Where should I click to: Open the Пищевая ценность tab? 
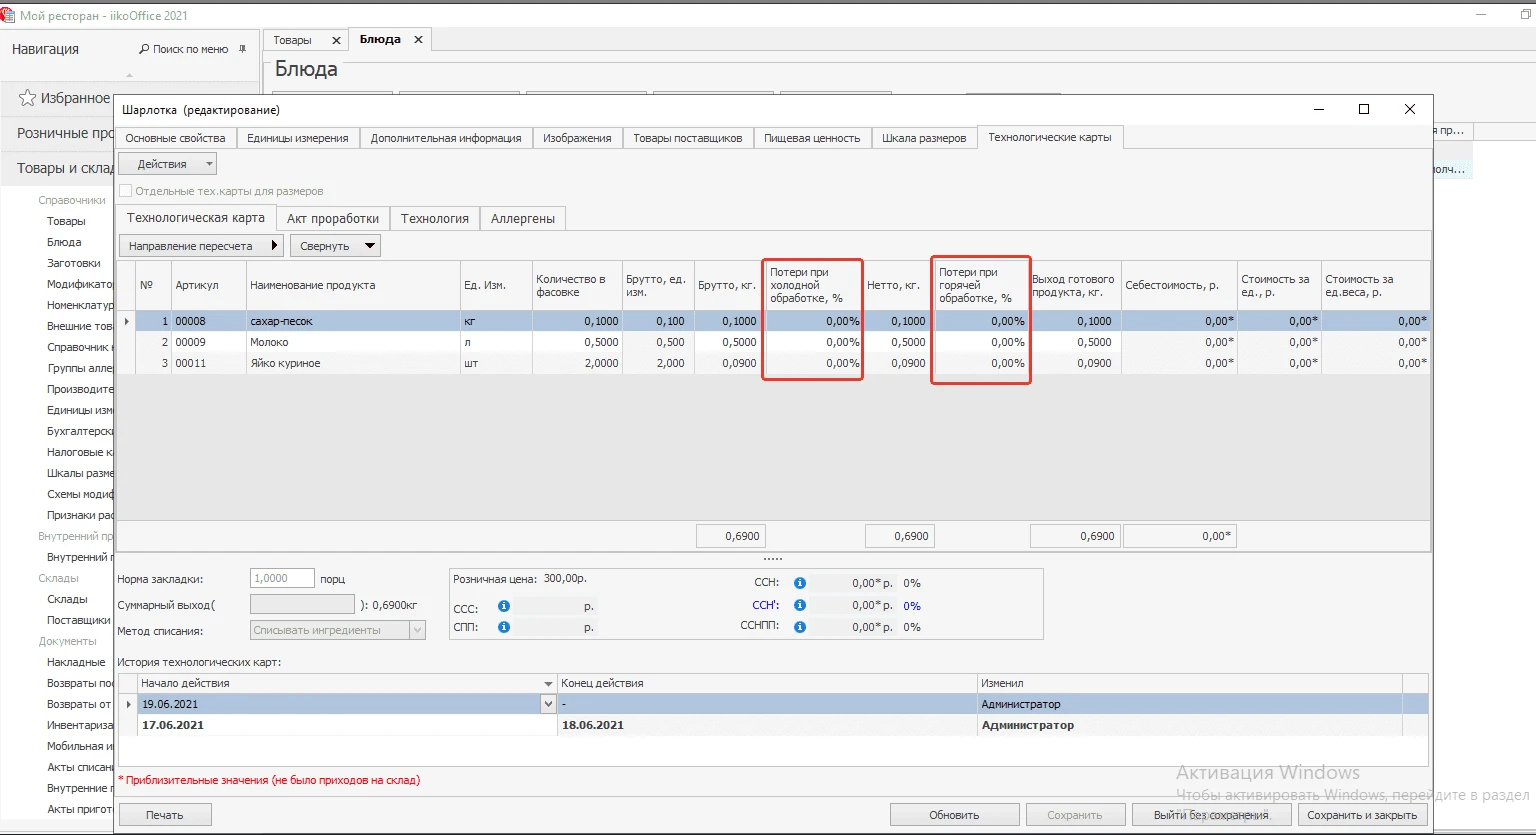click(x=811, y=138)
